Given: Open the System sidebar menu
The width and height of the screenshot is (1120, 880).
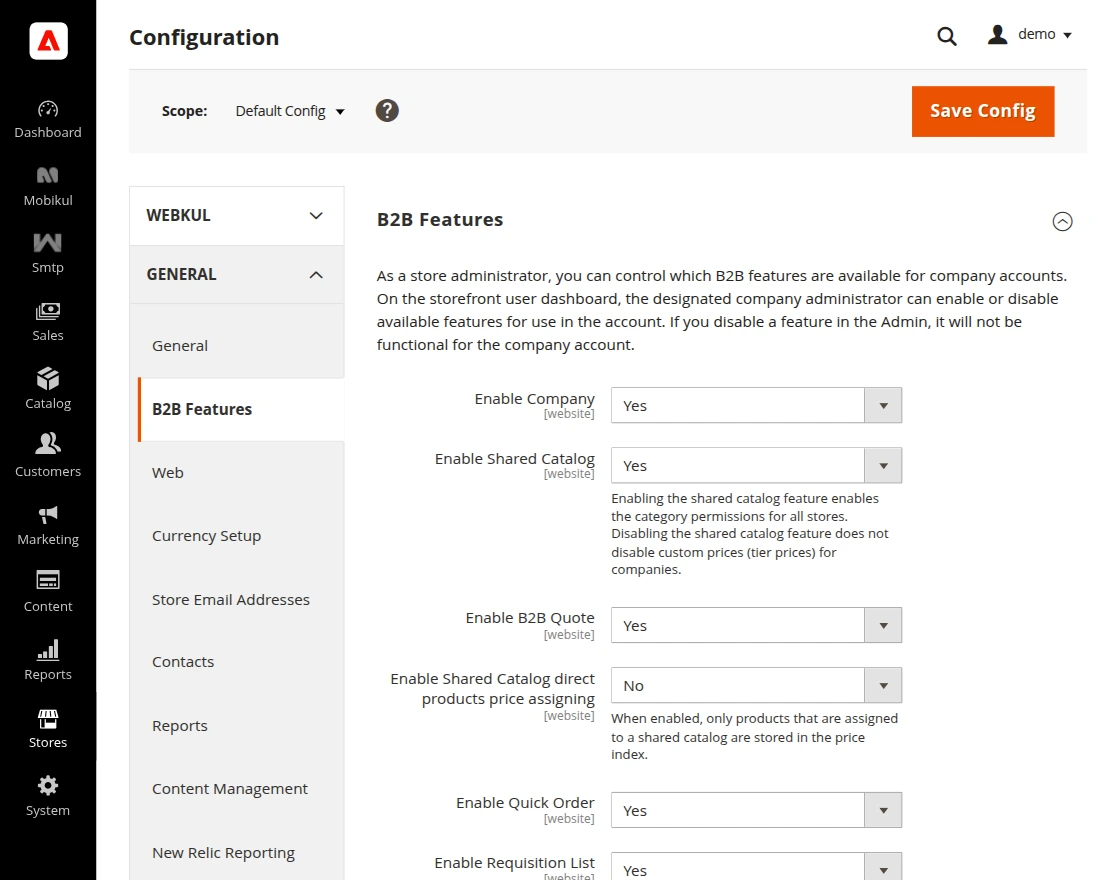Looking at the screenshot, I should [x=48, y=796].
